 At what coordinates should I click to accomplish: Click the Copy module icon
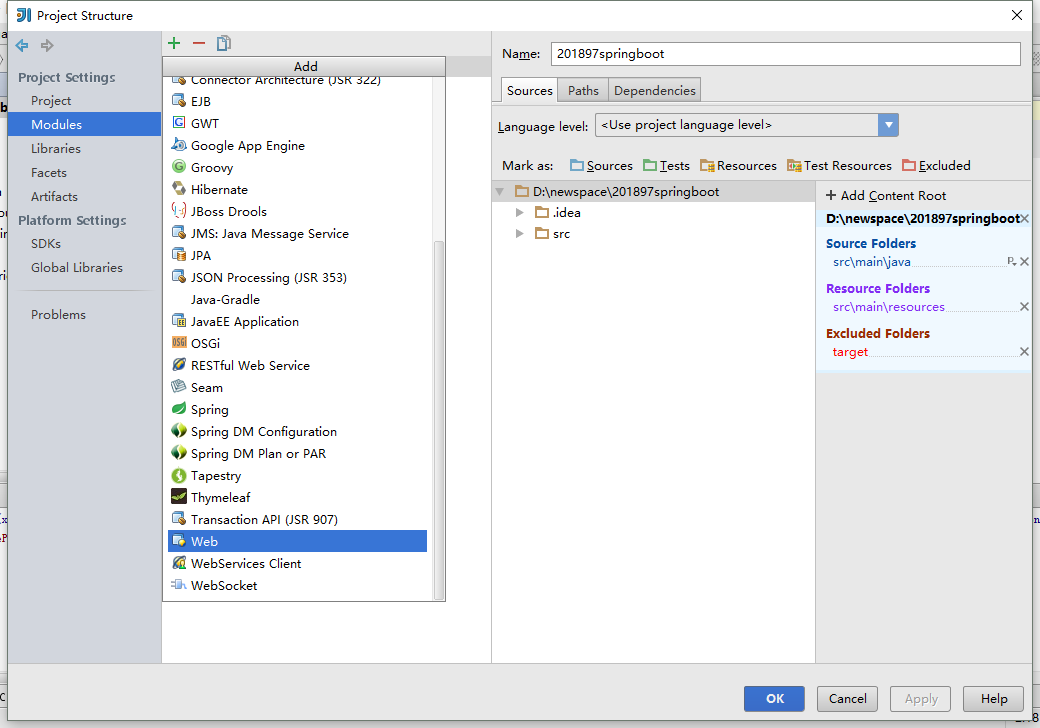click(224, 43)
